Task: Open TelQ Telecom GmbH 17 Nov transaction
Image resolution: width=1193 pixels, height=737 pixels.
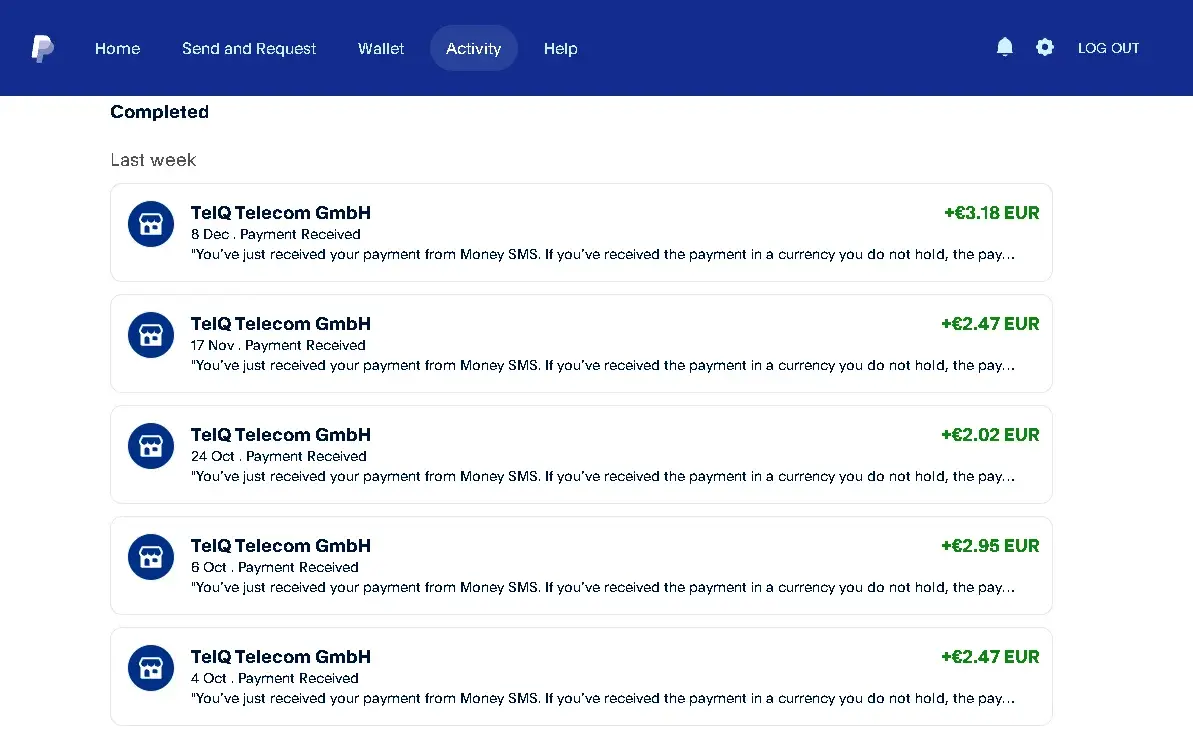Action: [581, 343]
